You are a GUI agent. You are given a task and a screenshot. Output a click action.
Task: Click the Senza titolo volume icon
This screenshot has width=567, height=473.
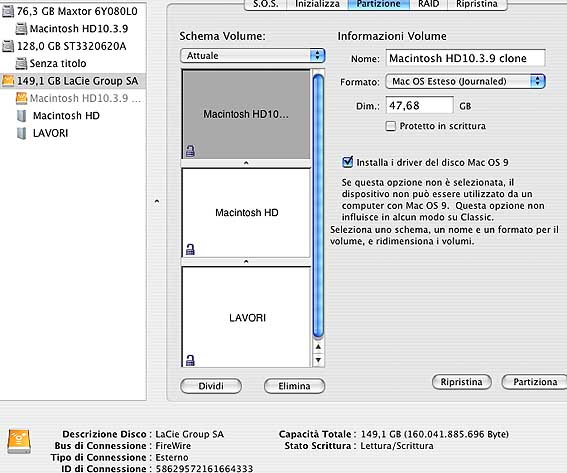21,64
